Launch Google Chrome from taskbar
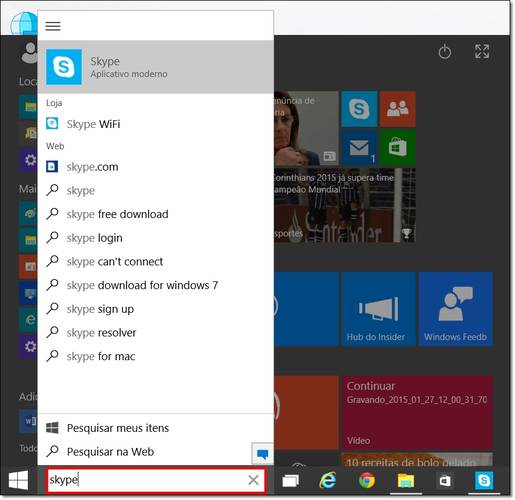The image size is (515, 500). coord(367,481)
